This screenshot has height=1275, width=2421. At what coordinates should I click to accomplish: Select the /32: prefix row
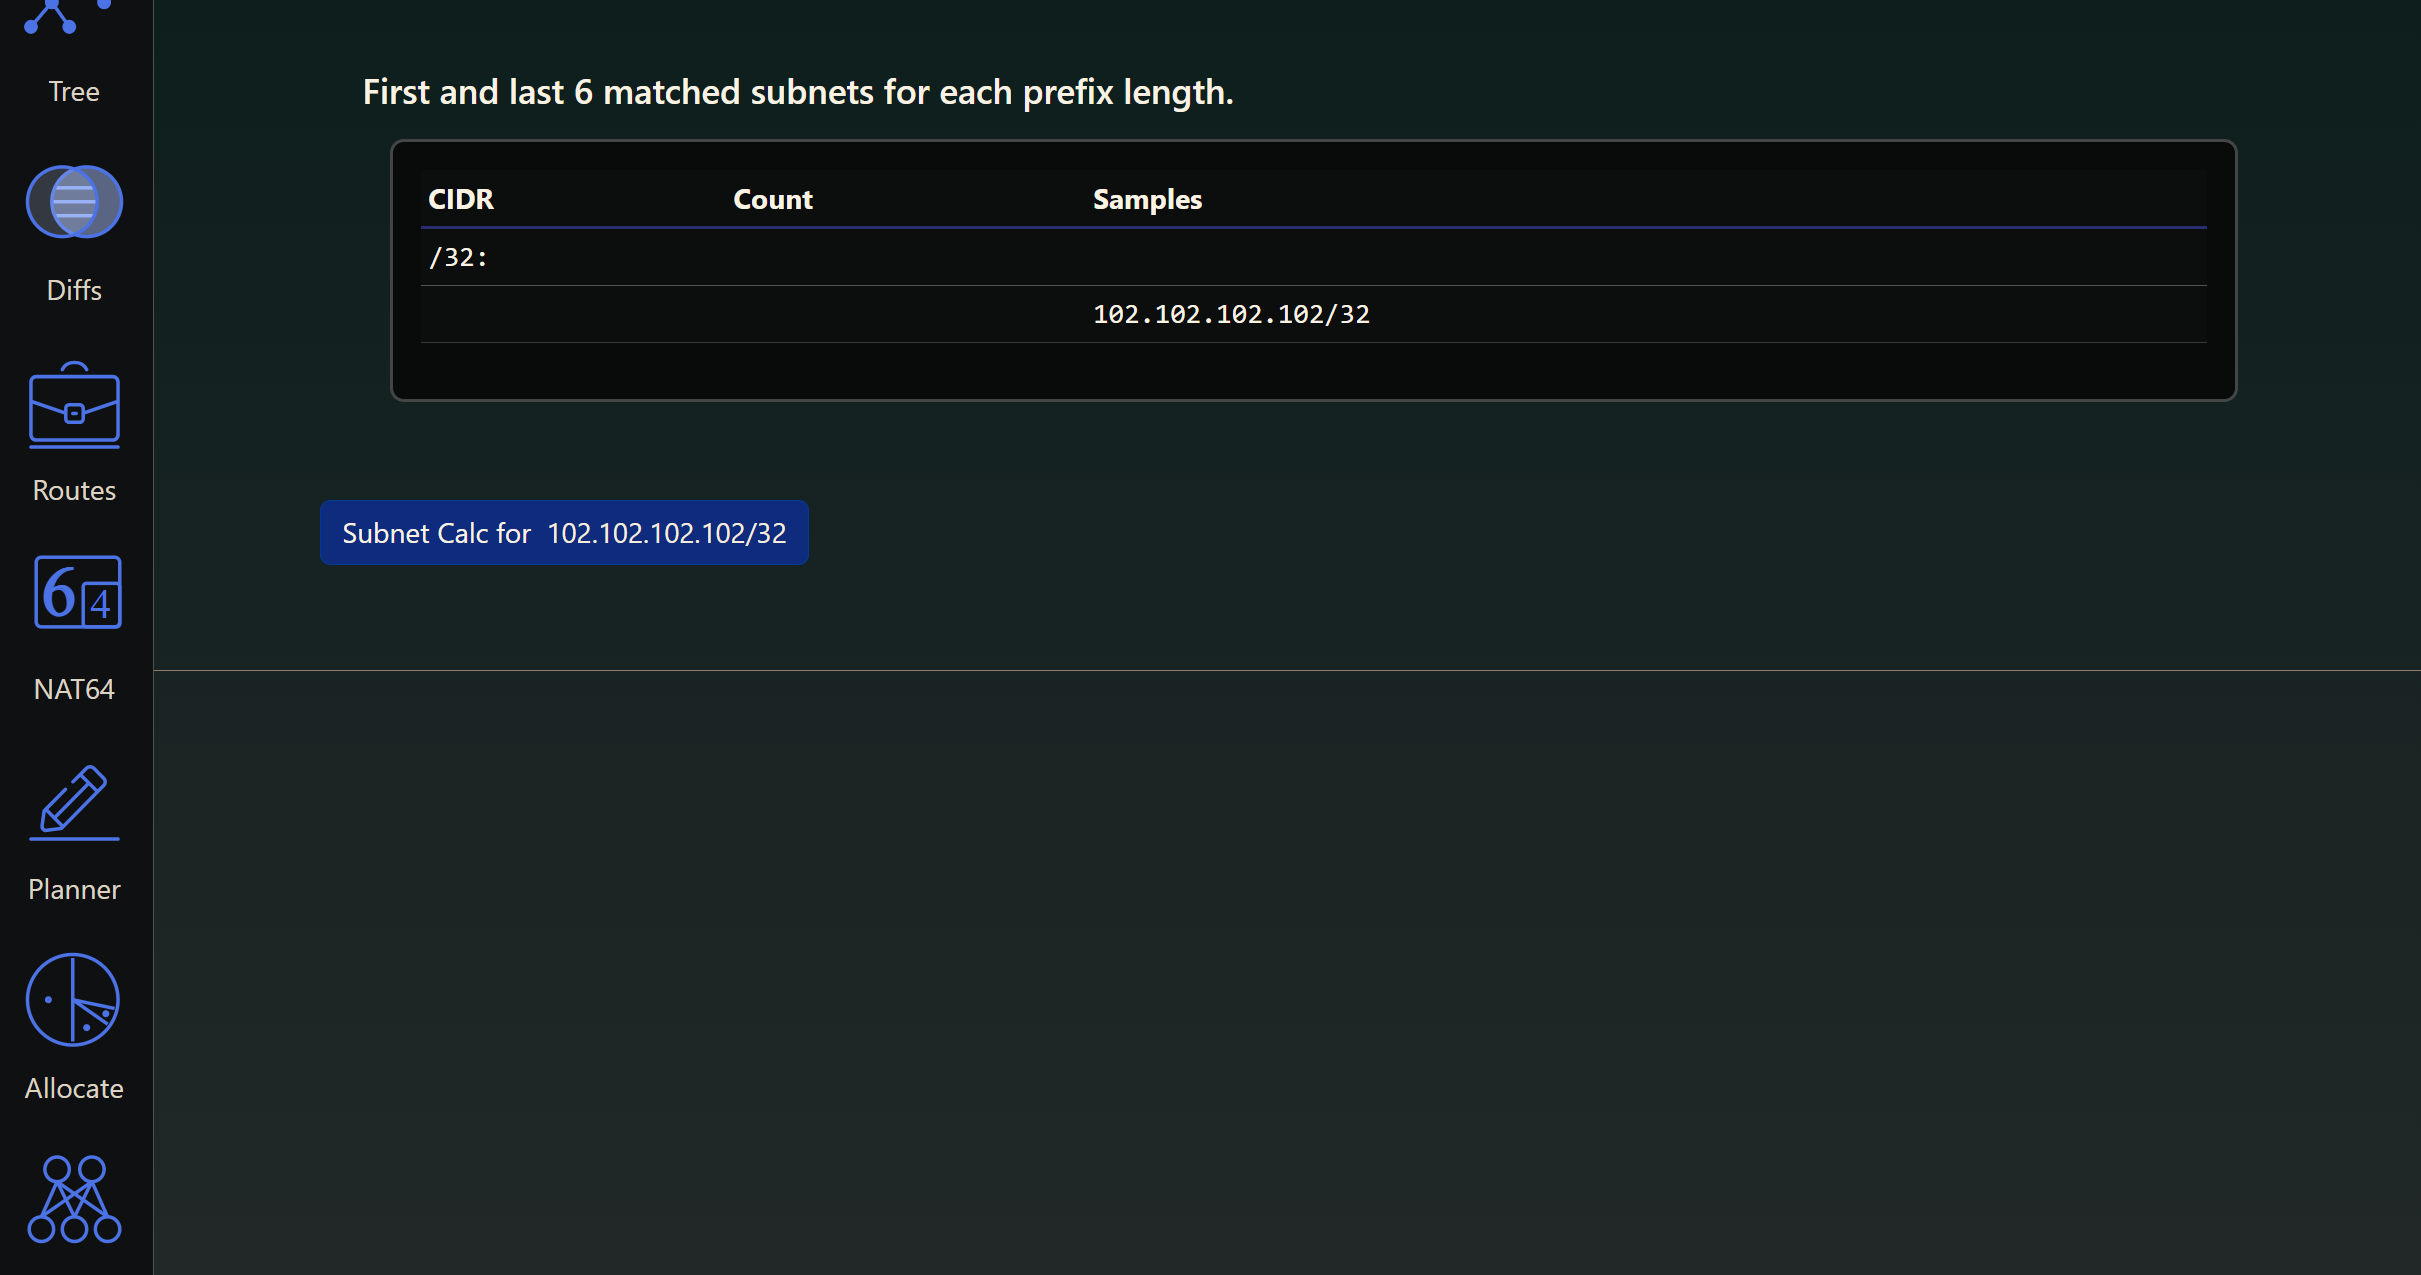[x=458, y=258]
